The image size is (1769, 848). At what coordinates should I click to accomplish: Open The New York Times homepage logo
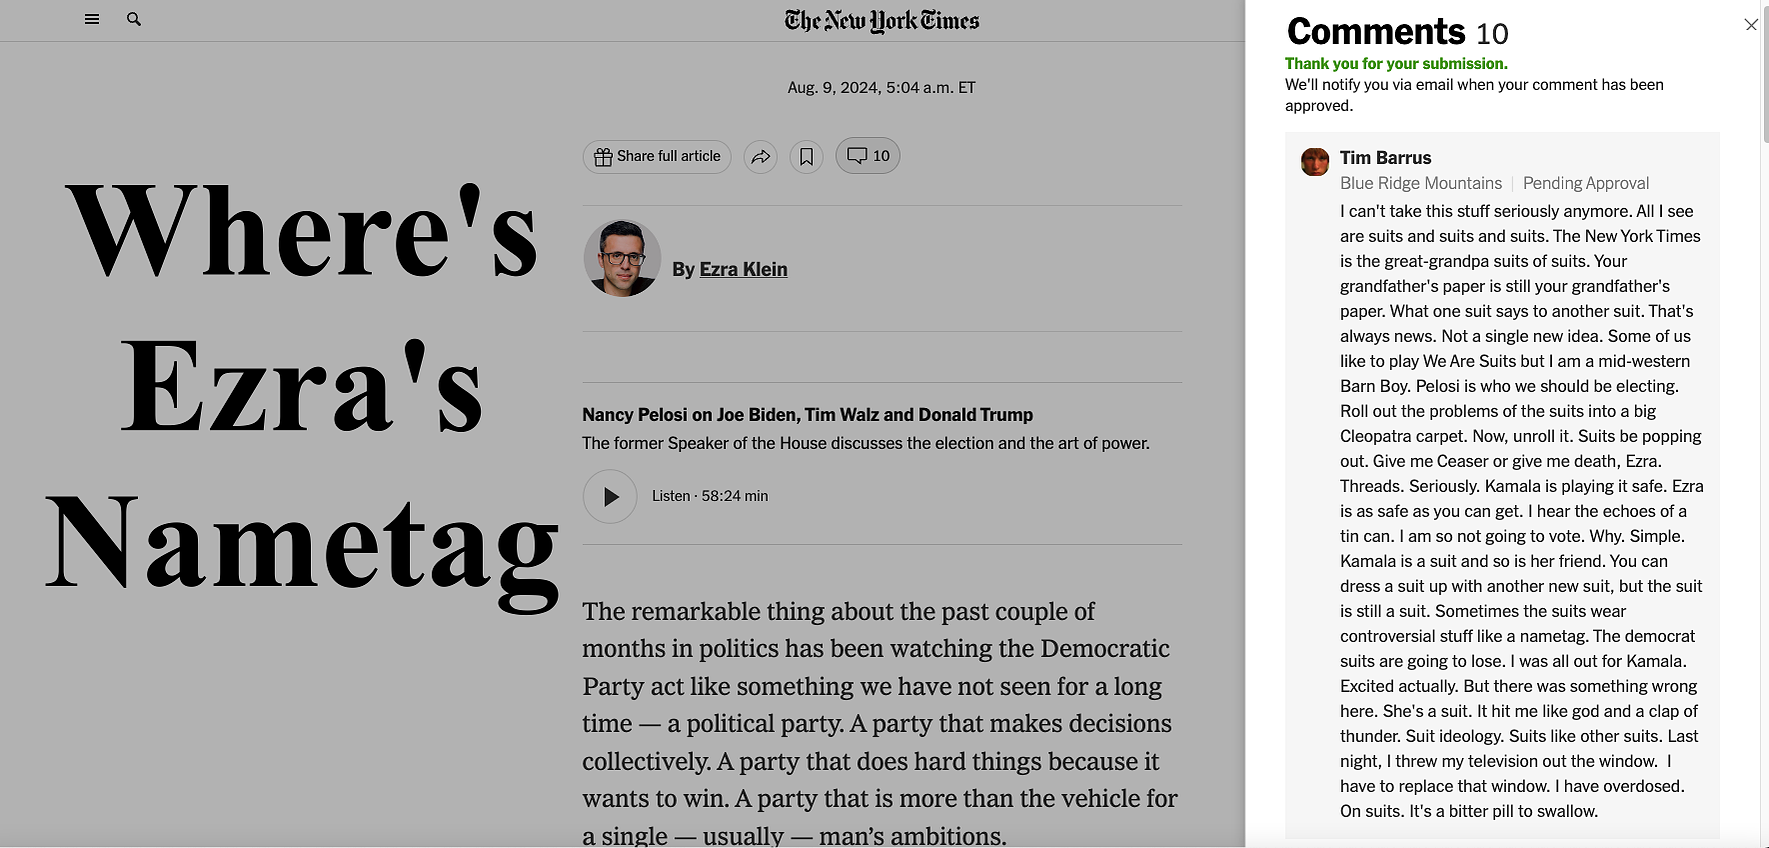click(882, 21)
